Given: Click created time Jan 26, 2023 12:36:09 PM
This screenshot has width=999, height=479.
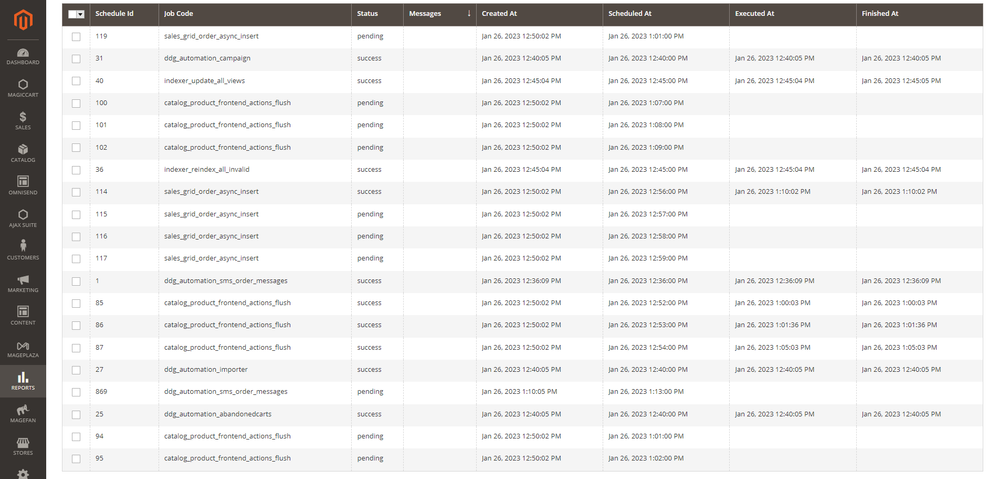Looking at the screenshot, I should 522,280.
